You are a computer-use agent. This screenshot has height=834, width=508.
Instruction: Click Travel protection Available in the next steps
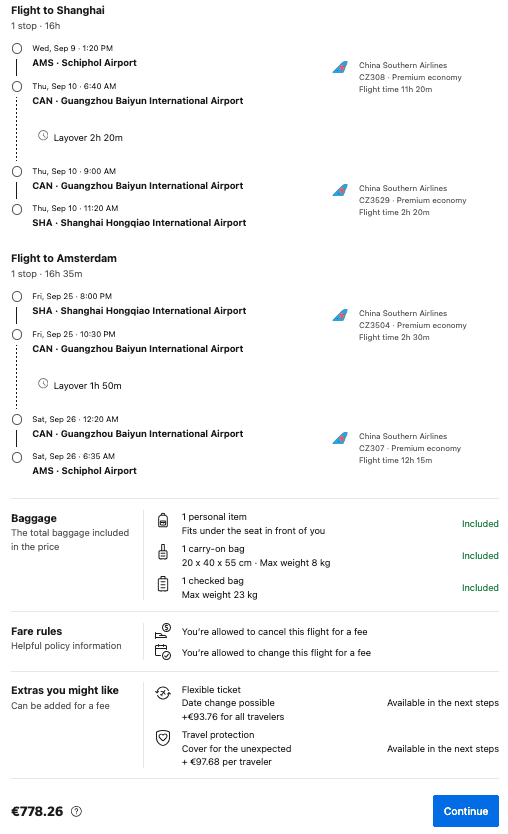[x=443, y=748]
